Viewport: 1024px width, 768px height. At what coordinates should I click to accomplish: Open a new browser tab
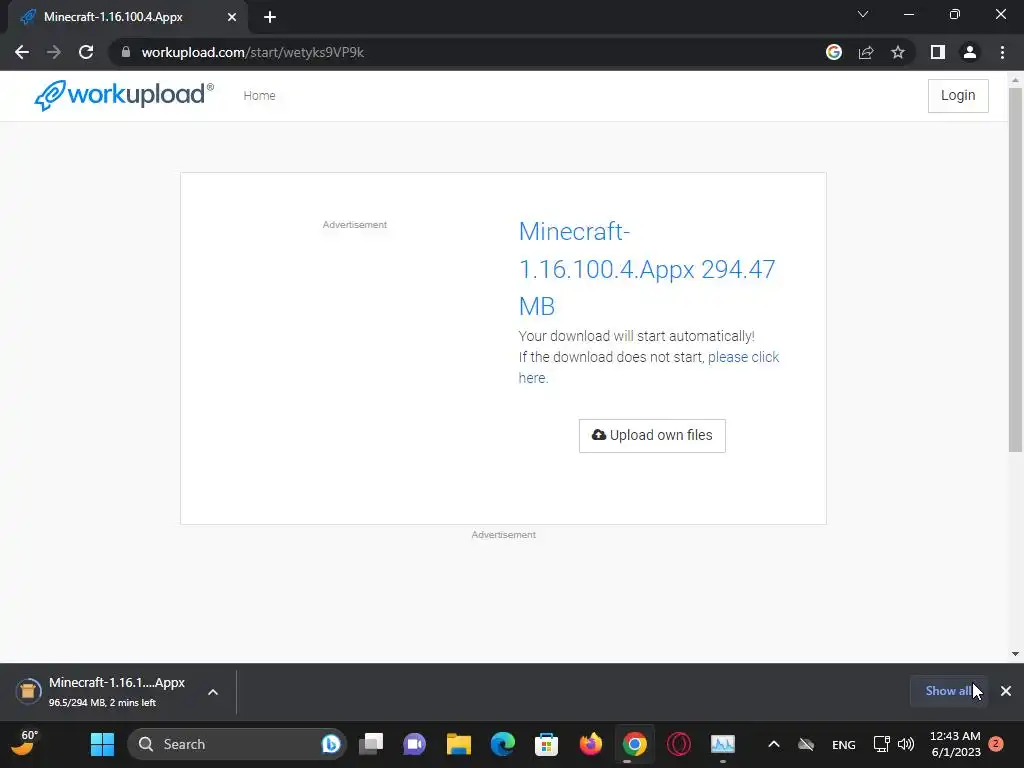click(270, 17)
